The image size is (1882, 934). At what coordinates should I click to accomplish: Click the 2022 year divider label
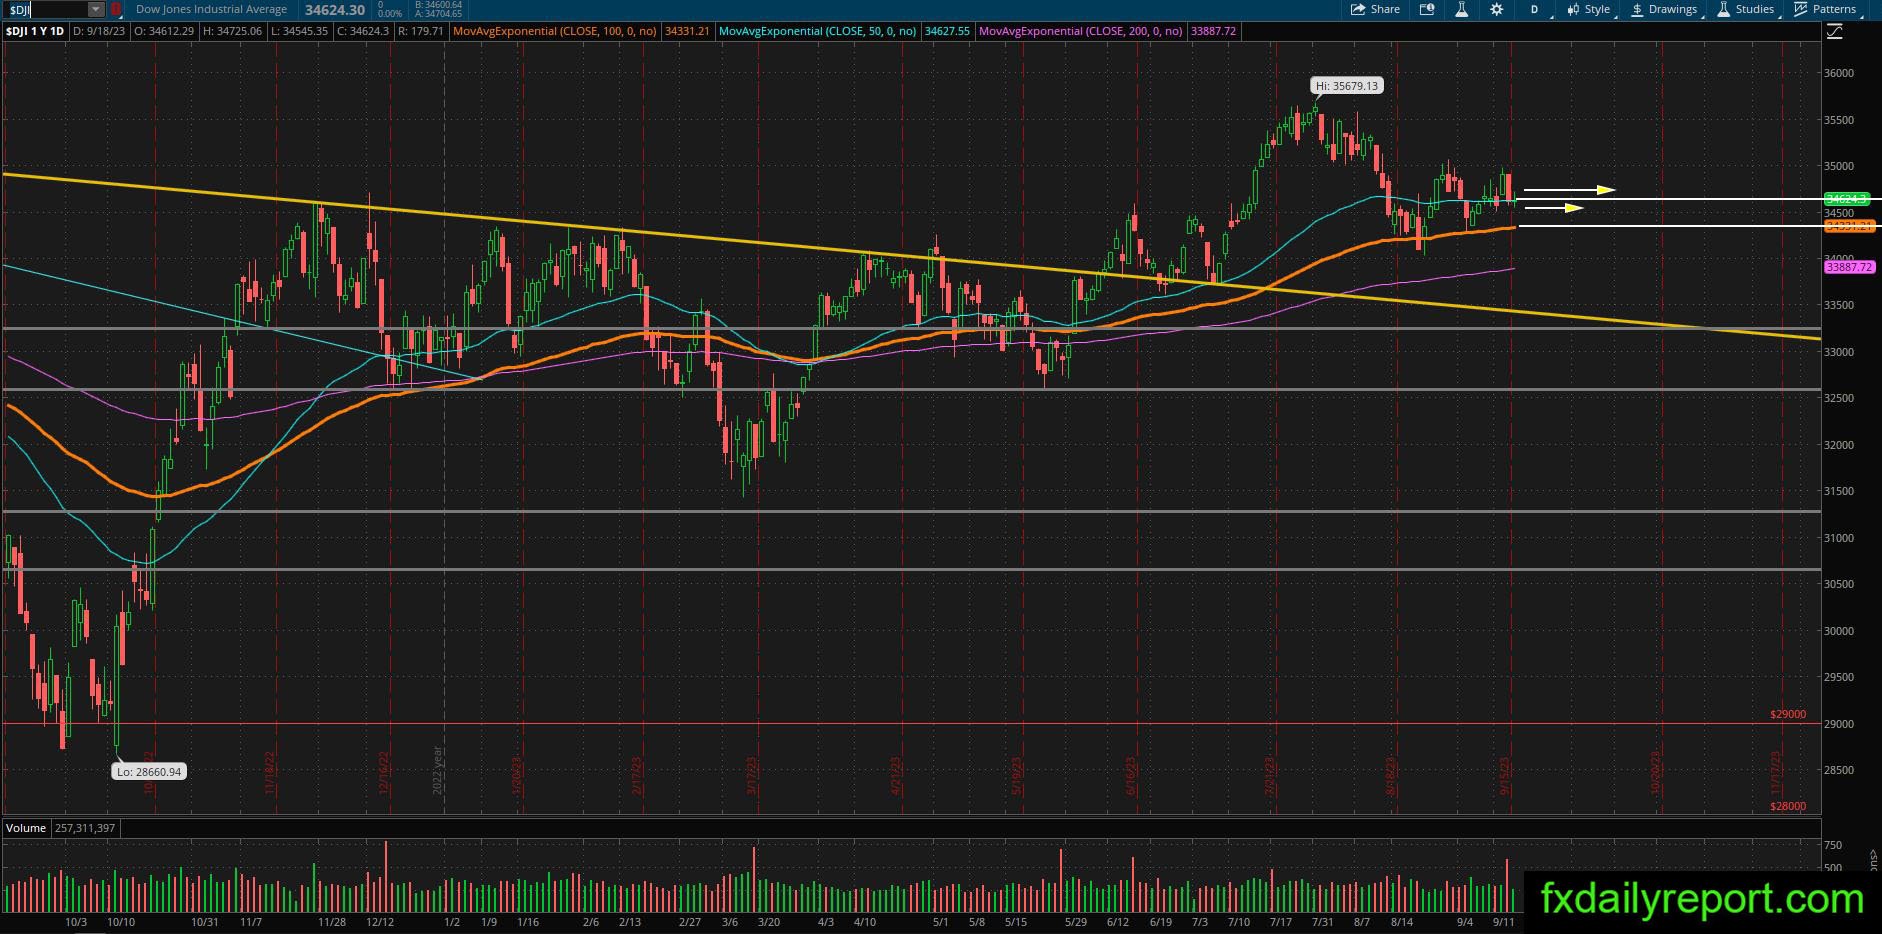pyautogui.click(x=437, y=771)
